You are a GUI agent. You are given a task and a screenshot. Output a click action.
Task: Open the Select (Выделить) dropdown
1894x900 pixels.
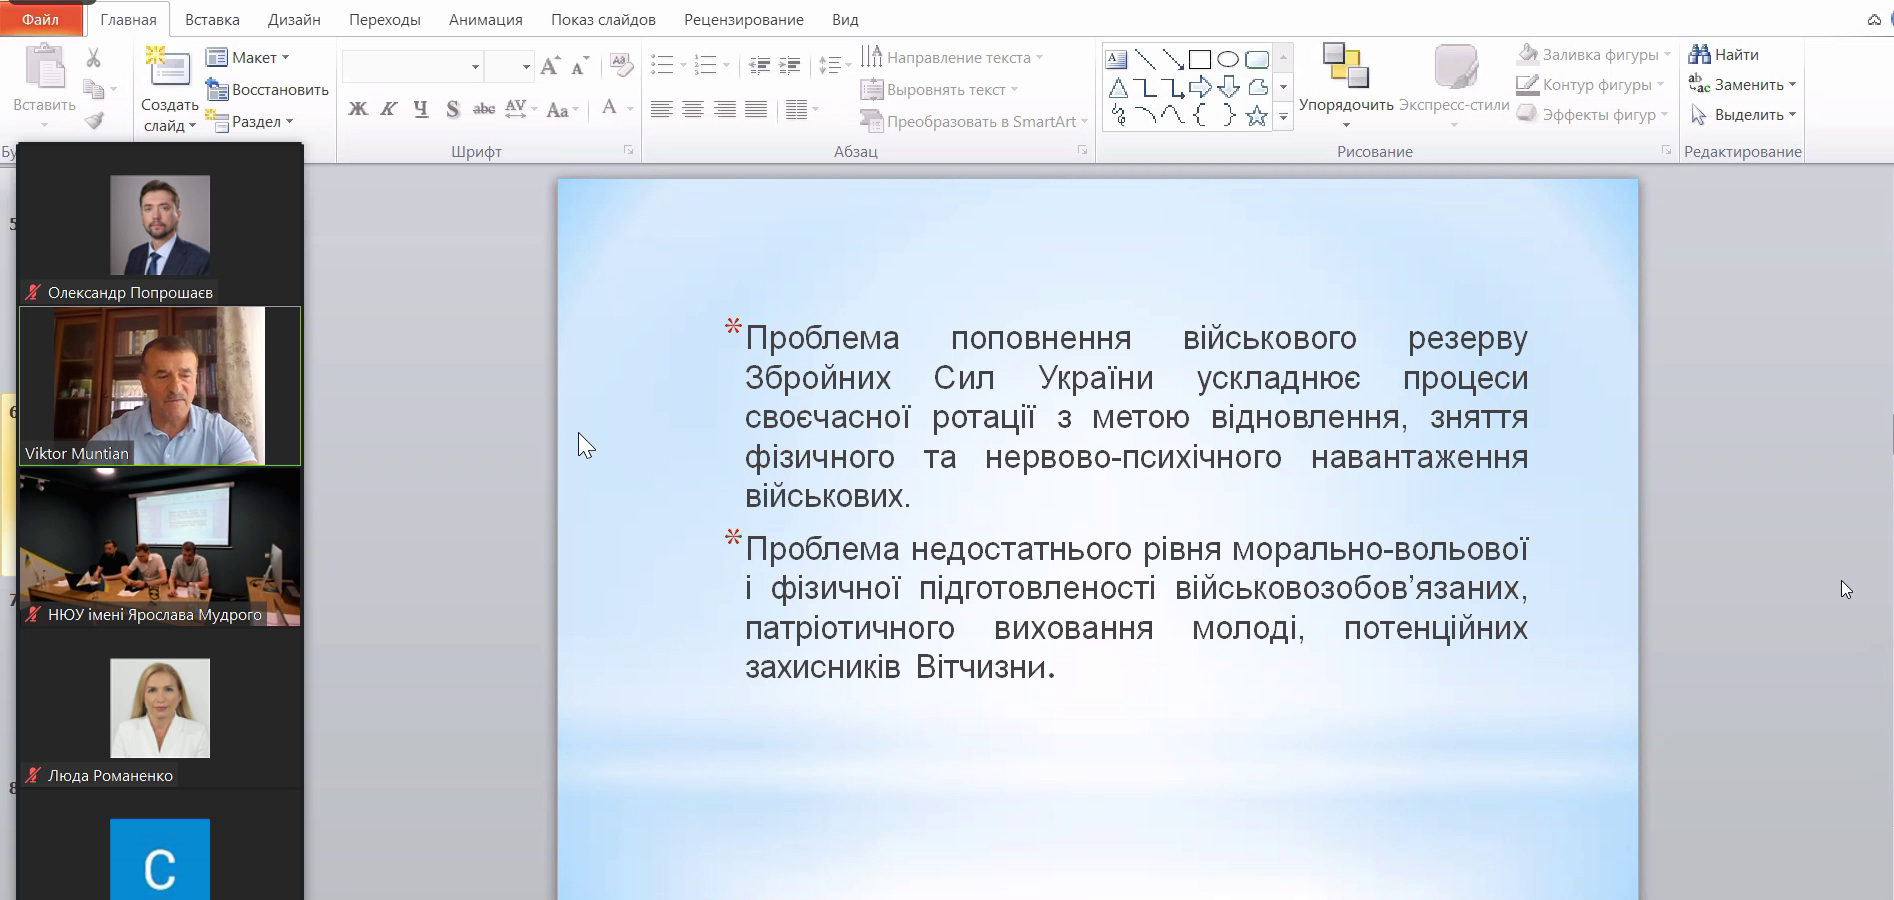1742,115
